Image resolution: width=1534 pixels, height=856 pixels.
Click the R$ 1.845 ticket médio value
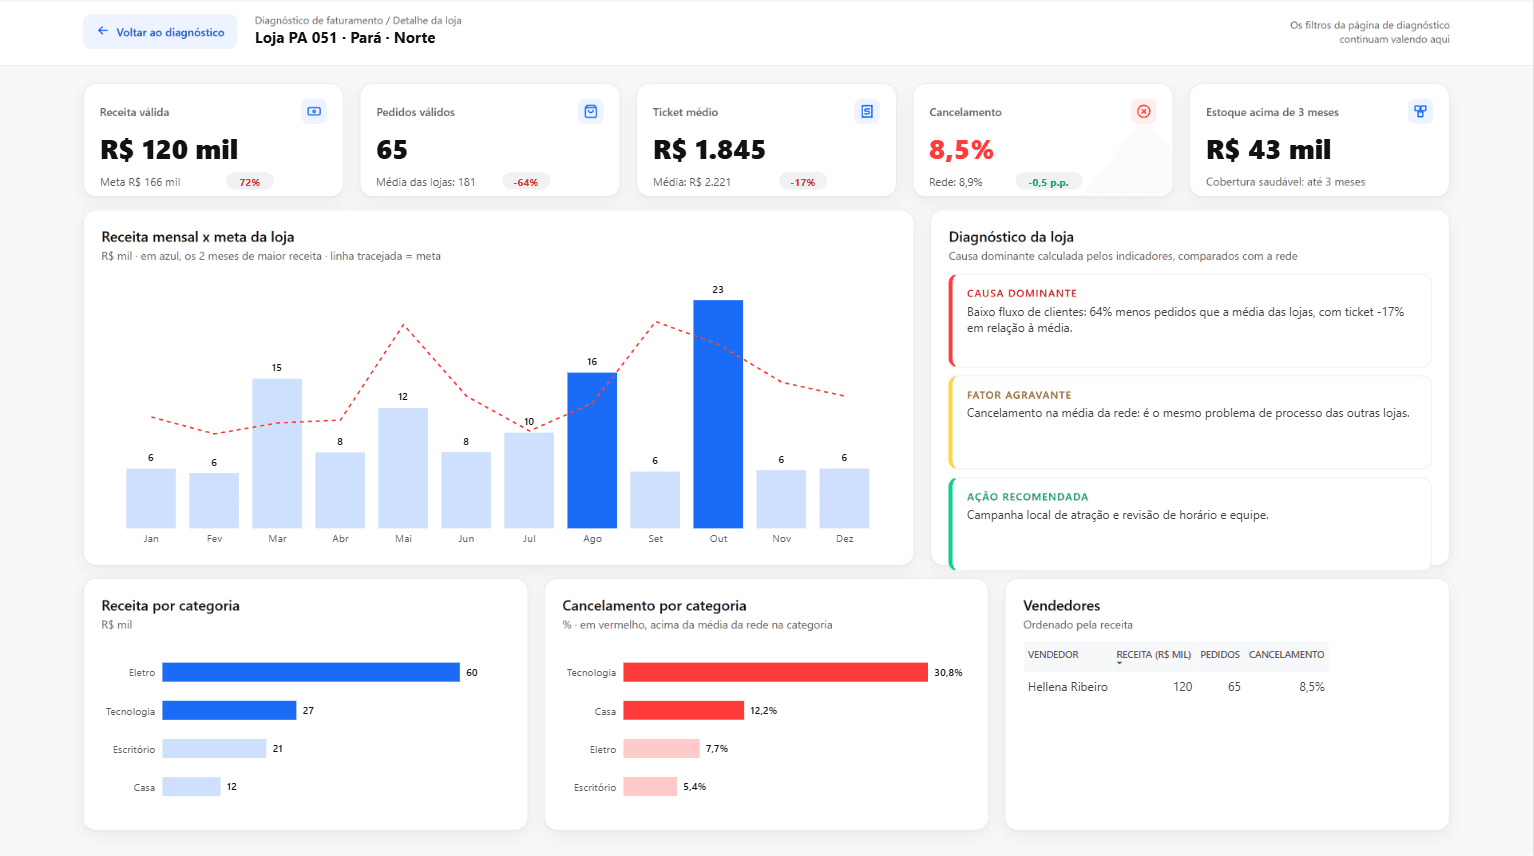pos(709,150)
